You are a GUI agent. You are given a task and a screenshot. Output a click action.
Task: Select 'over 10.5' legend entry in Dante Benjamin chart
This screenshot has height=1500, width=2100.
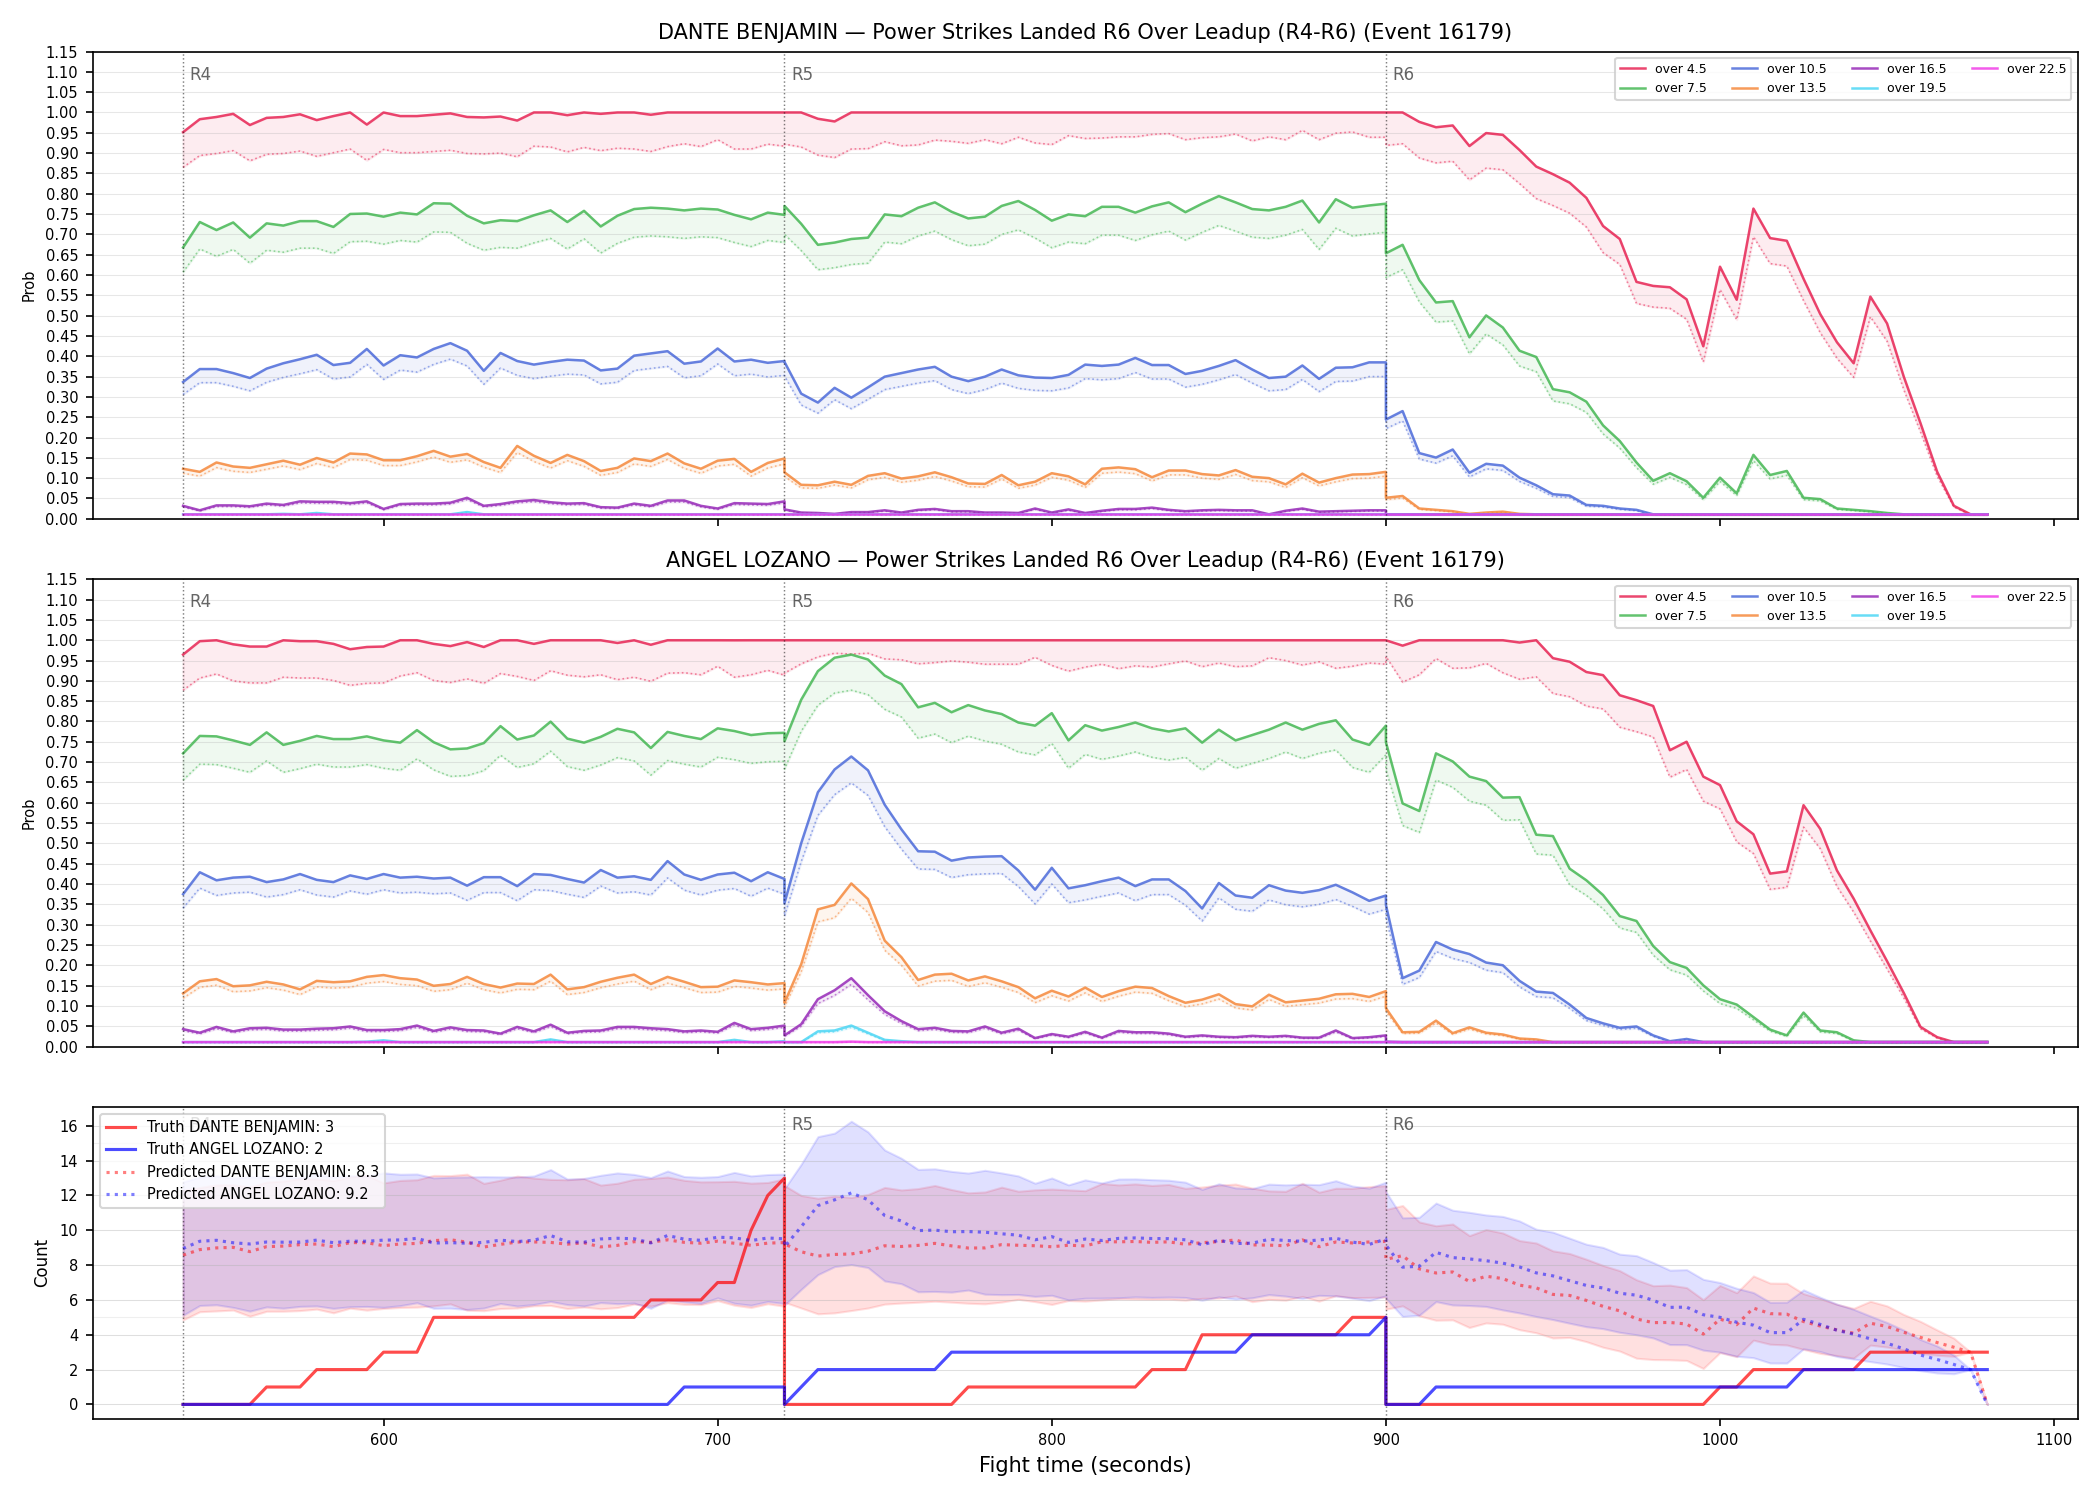1779,69
